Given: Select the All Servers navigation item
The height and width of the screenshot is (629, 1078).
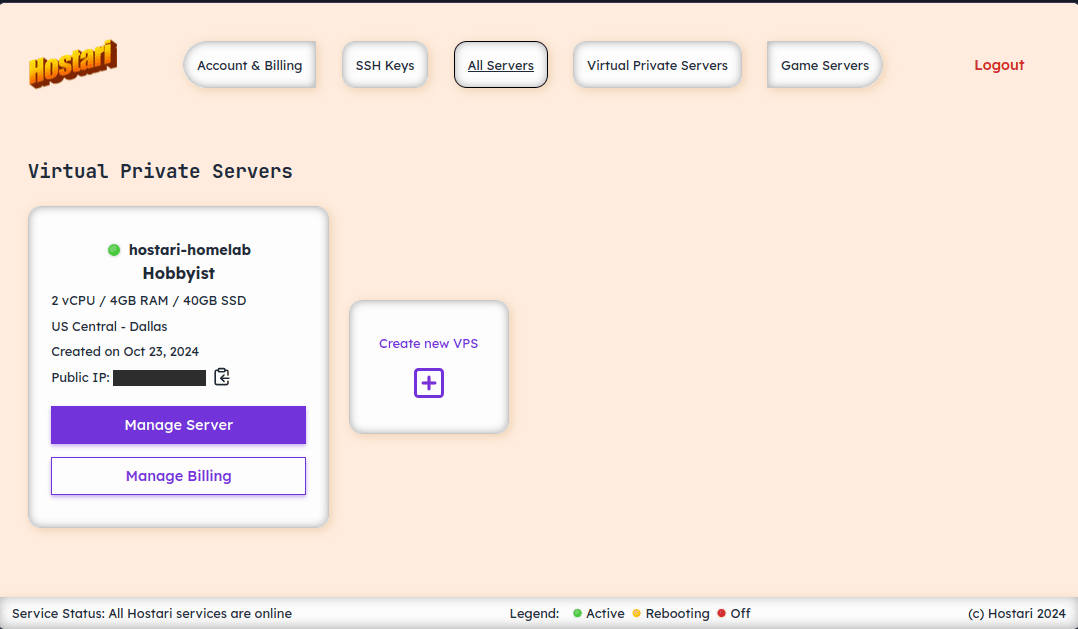Looking at the screenshot, I should click(x=500, y=64).
